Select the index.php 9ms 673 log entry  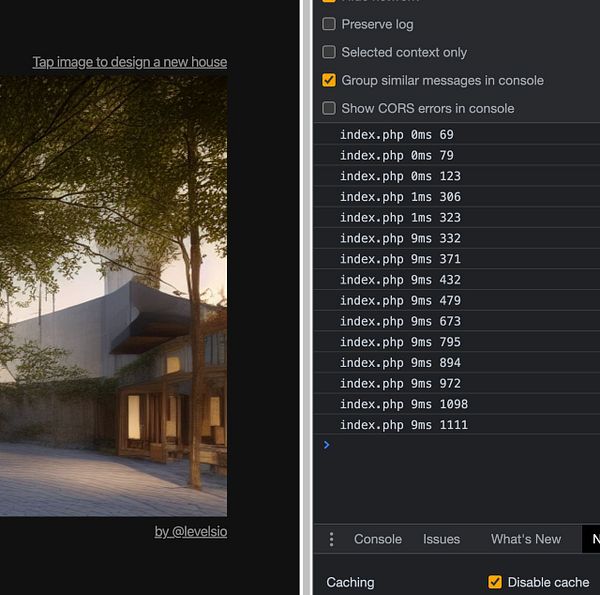pyautogui.click(x=457, y=321)
